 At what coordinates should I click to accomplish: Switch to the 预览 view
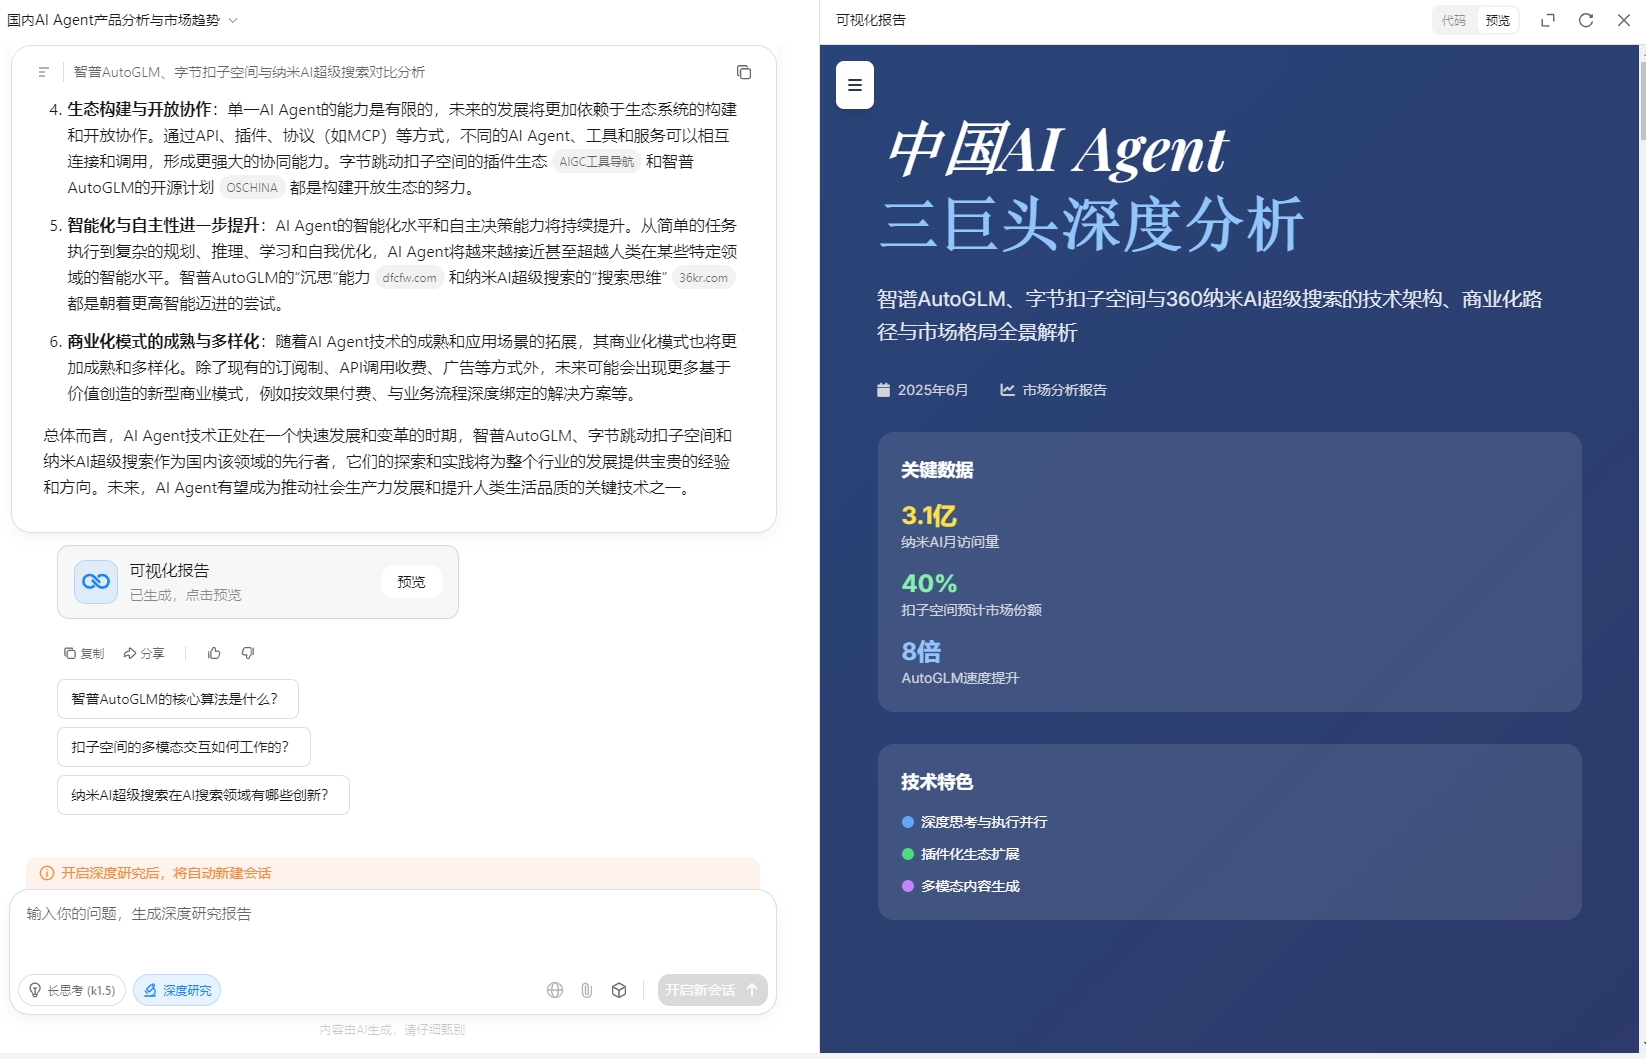tap(1497, 20)
